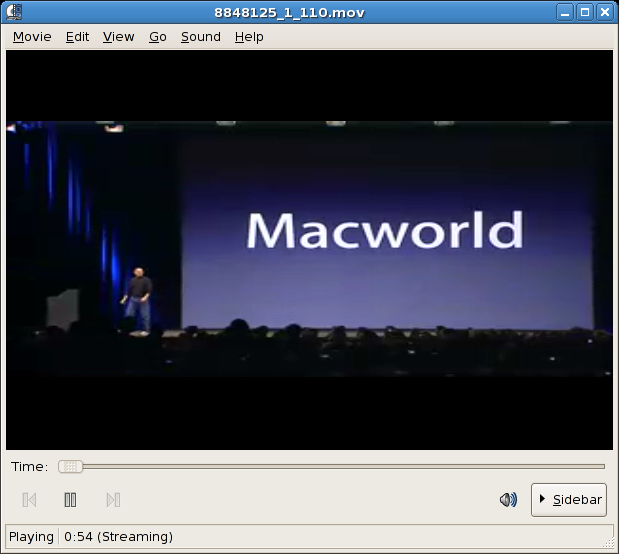This screenshot has width=619, height=554.
Task: Click the Time slider track midpoint
Action: point(331,467)
